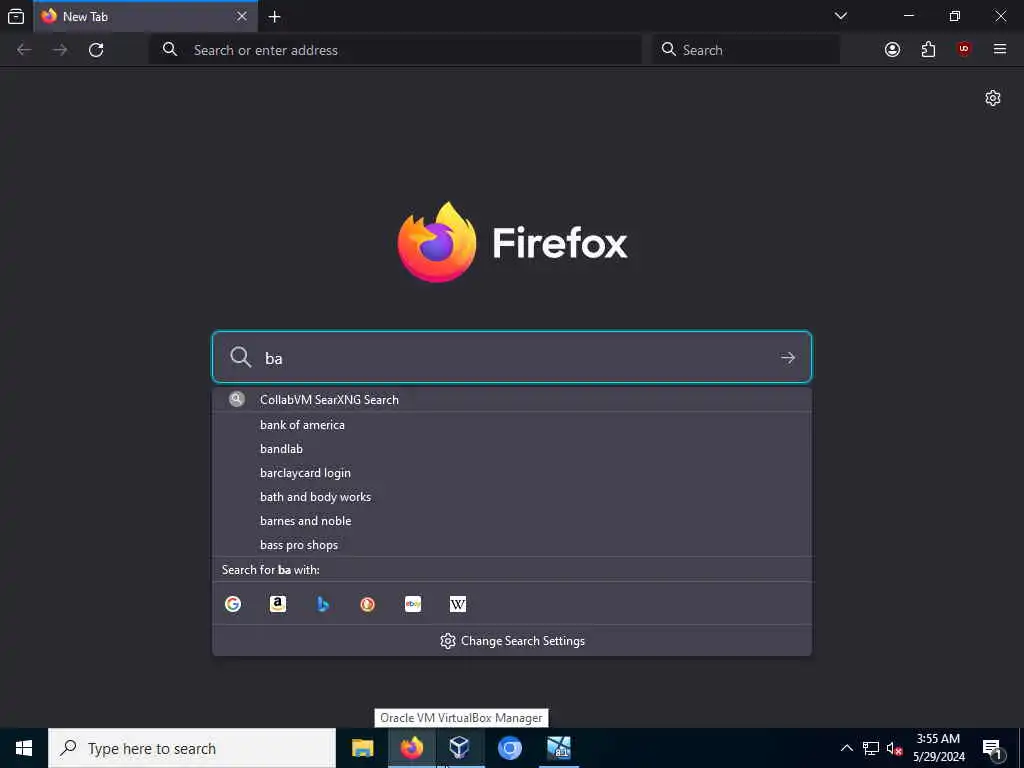Open the clock showing 3:55 AM
This screenshot has height=768, width=1024.
coord(938,748)
